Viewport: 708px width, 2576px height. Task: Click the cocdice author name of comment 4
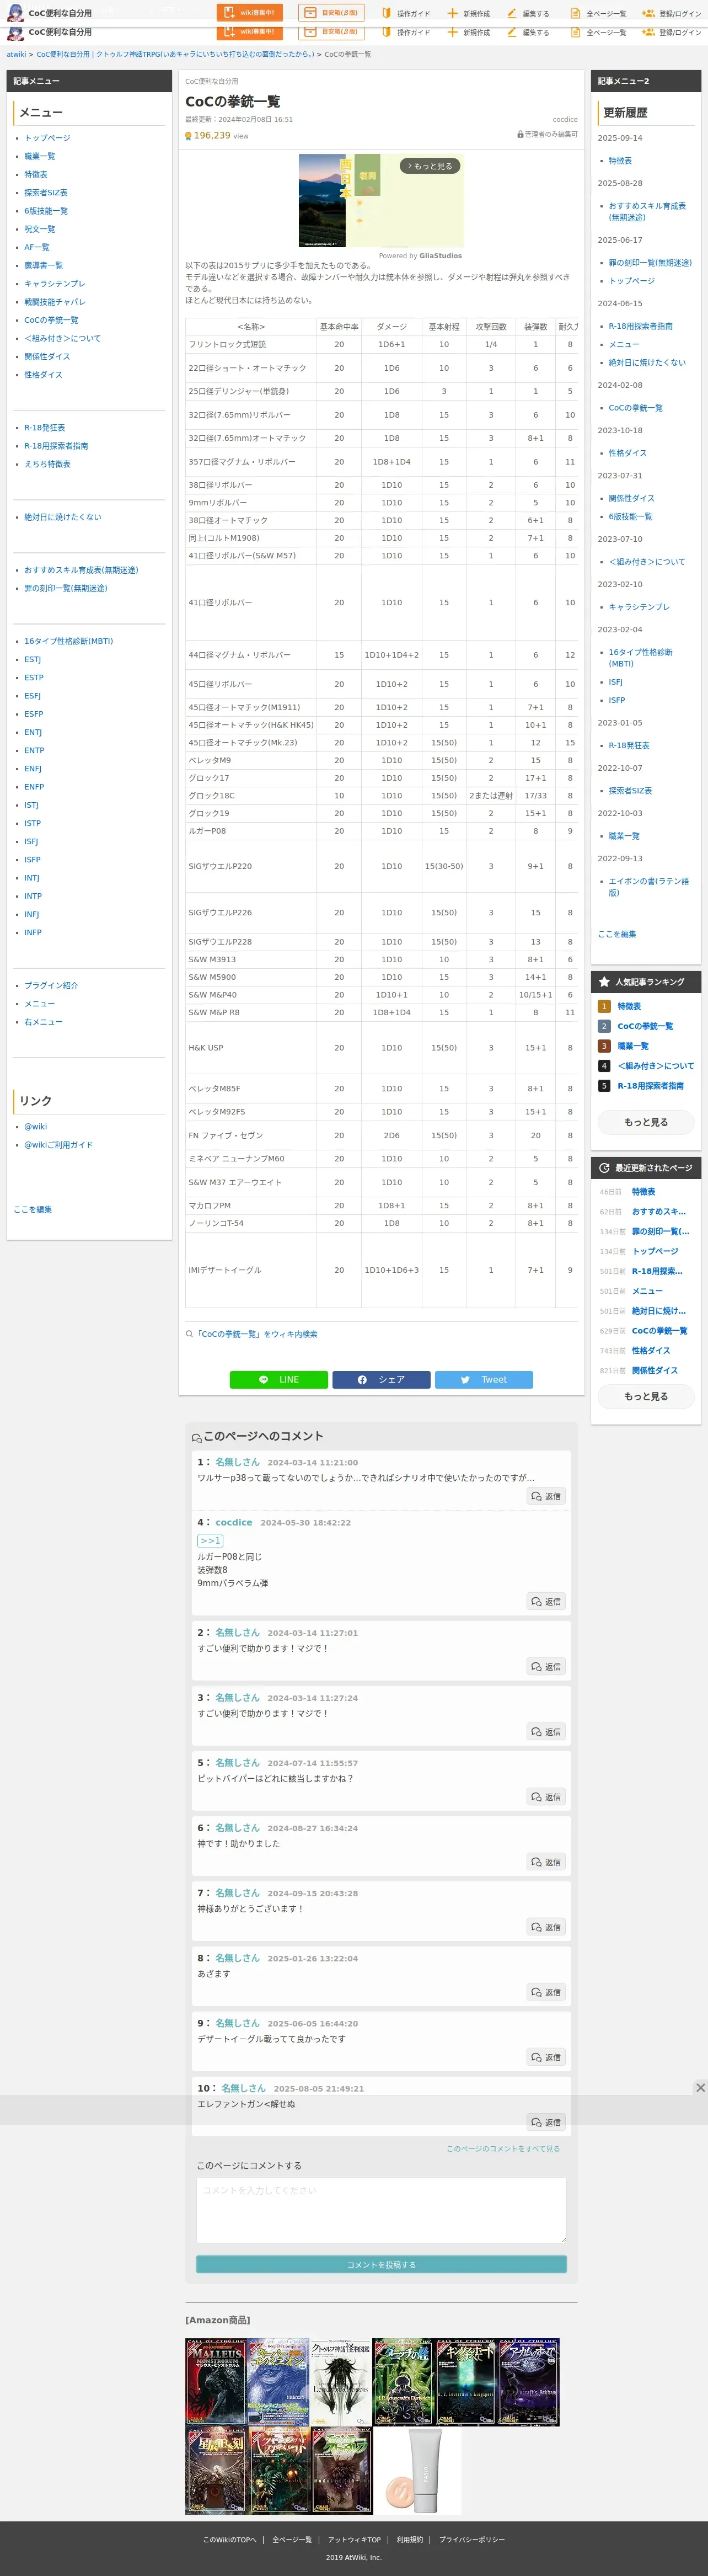(234, 1523)
